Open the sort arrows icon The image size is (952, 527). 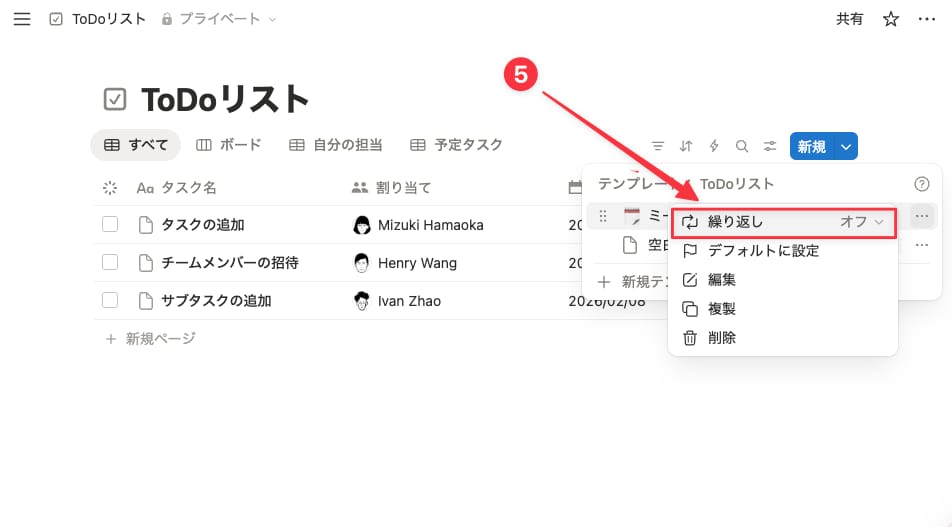coord(685,146)
